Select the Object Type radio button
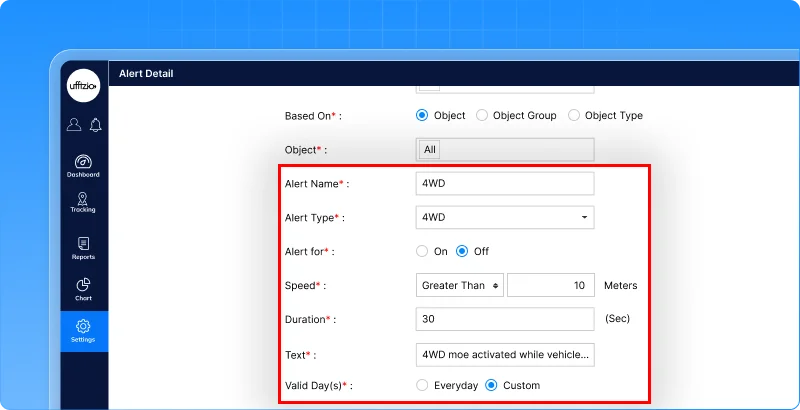This screenshot has width=800, height=410. pos(574,115)
